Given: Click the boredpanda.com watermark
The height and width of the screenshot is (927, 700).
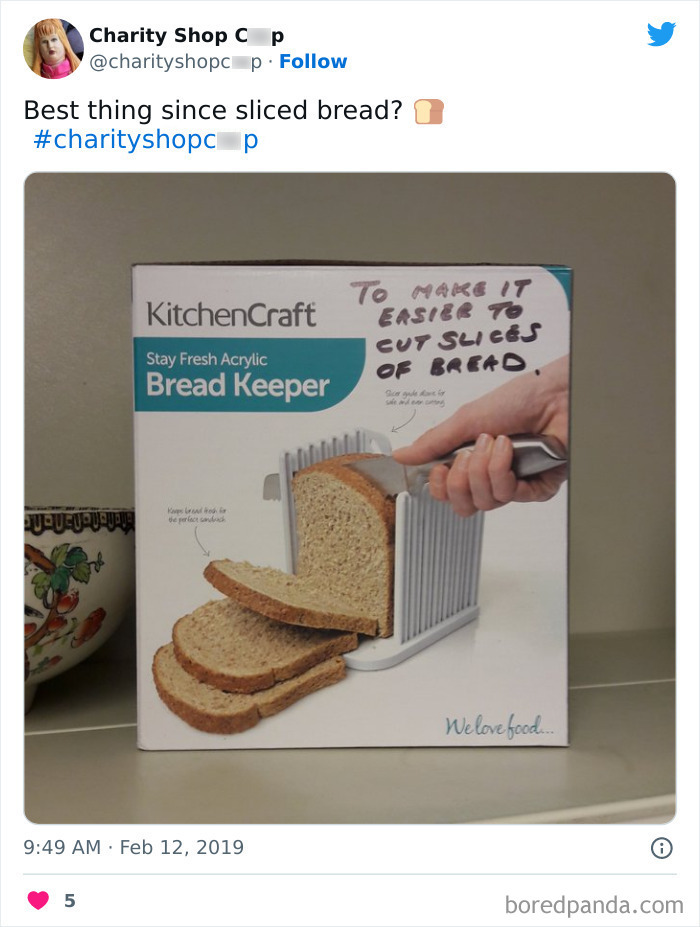Looking at the screenshot, I should [x=594, y=905].
